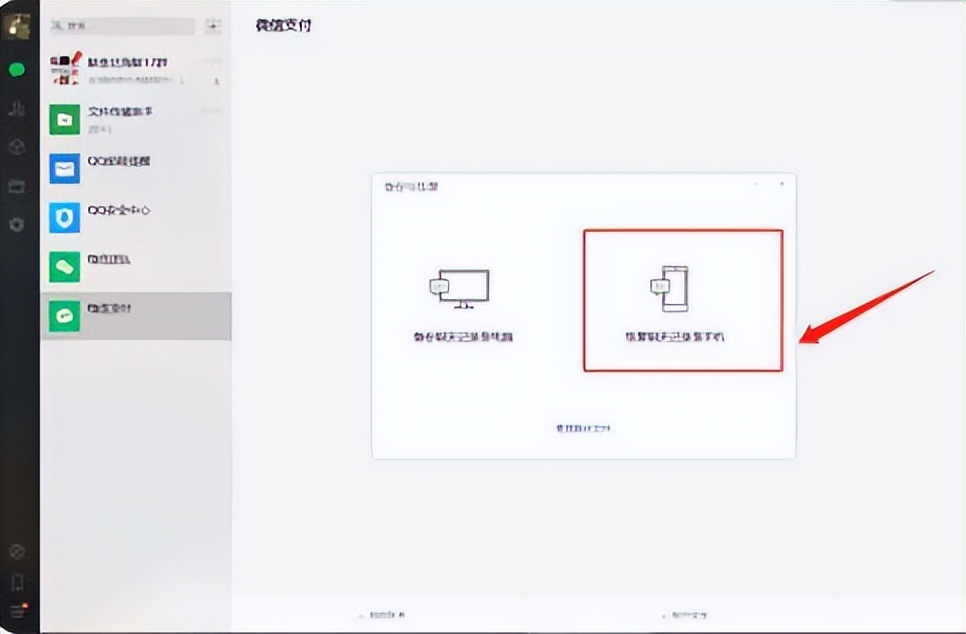Click the new chat plus icon beside search
Screen dimensions: 966x634
click(x=213, y=23)
